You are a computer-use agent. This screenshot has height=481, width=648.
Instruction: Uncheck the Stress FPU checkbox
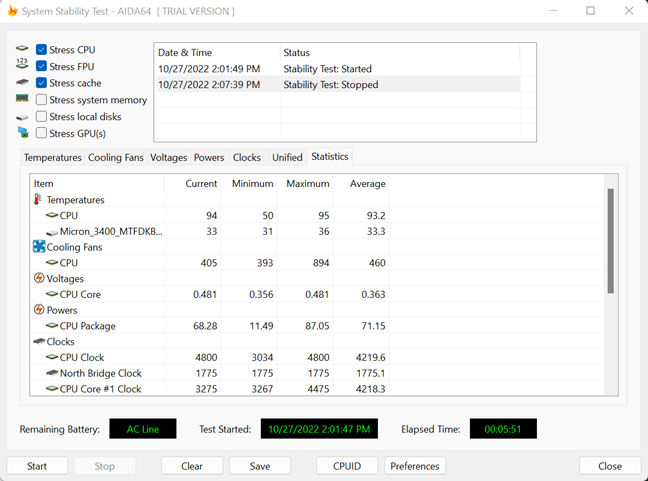[41, 66]
